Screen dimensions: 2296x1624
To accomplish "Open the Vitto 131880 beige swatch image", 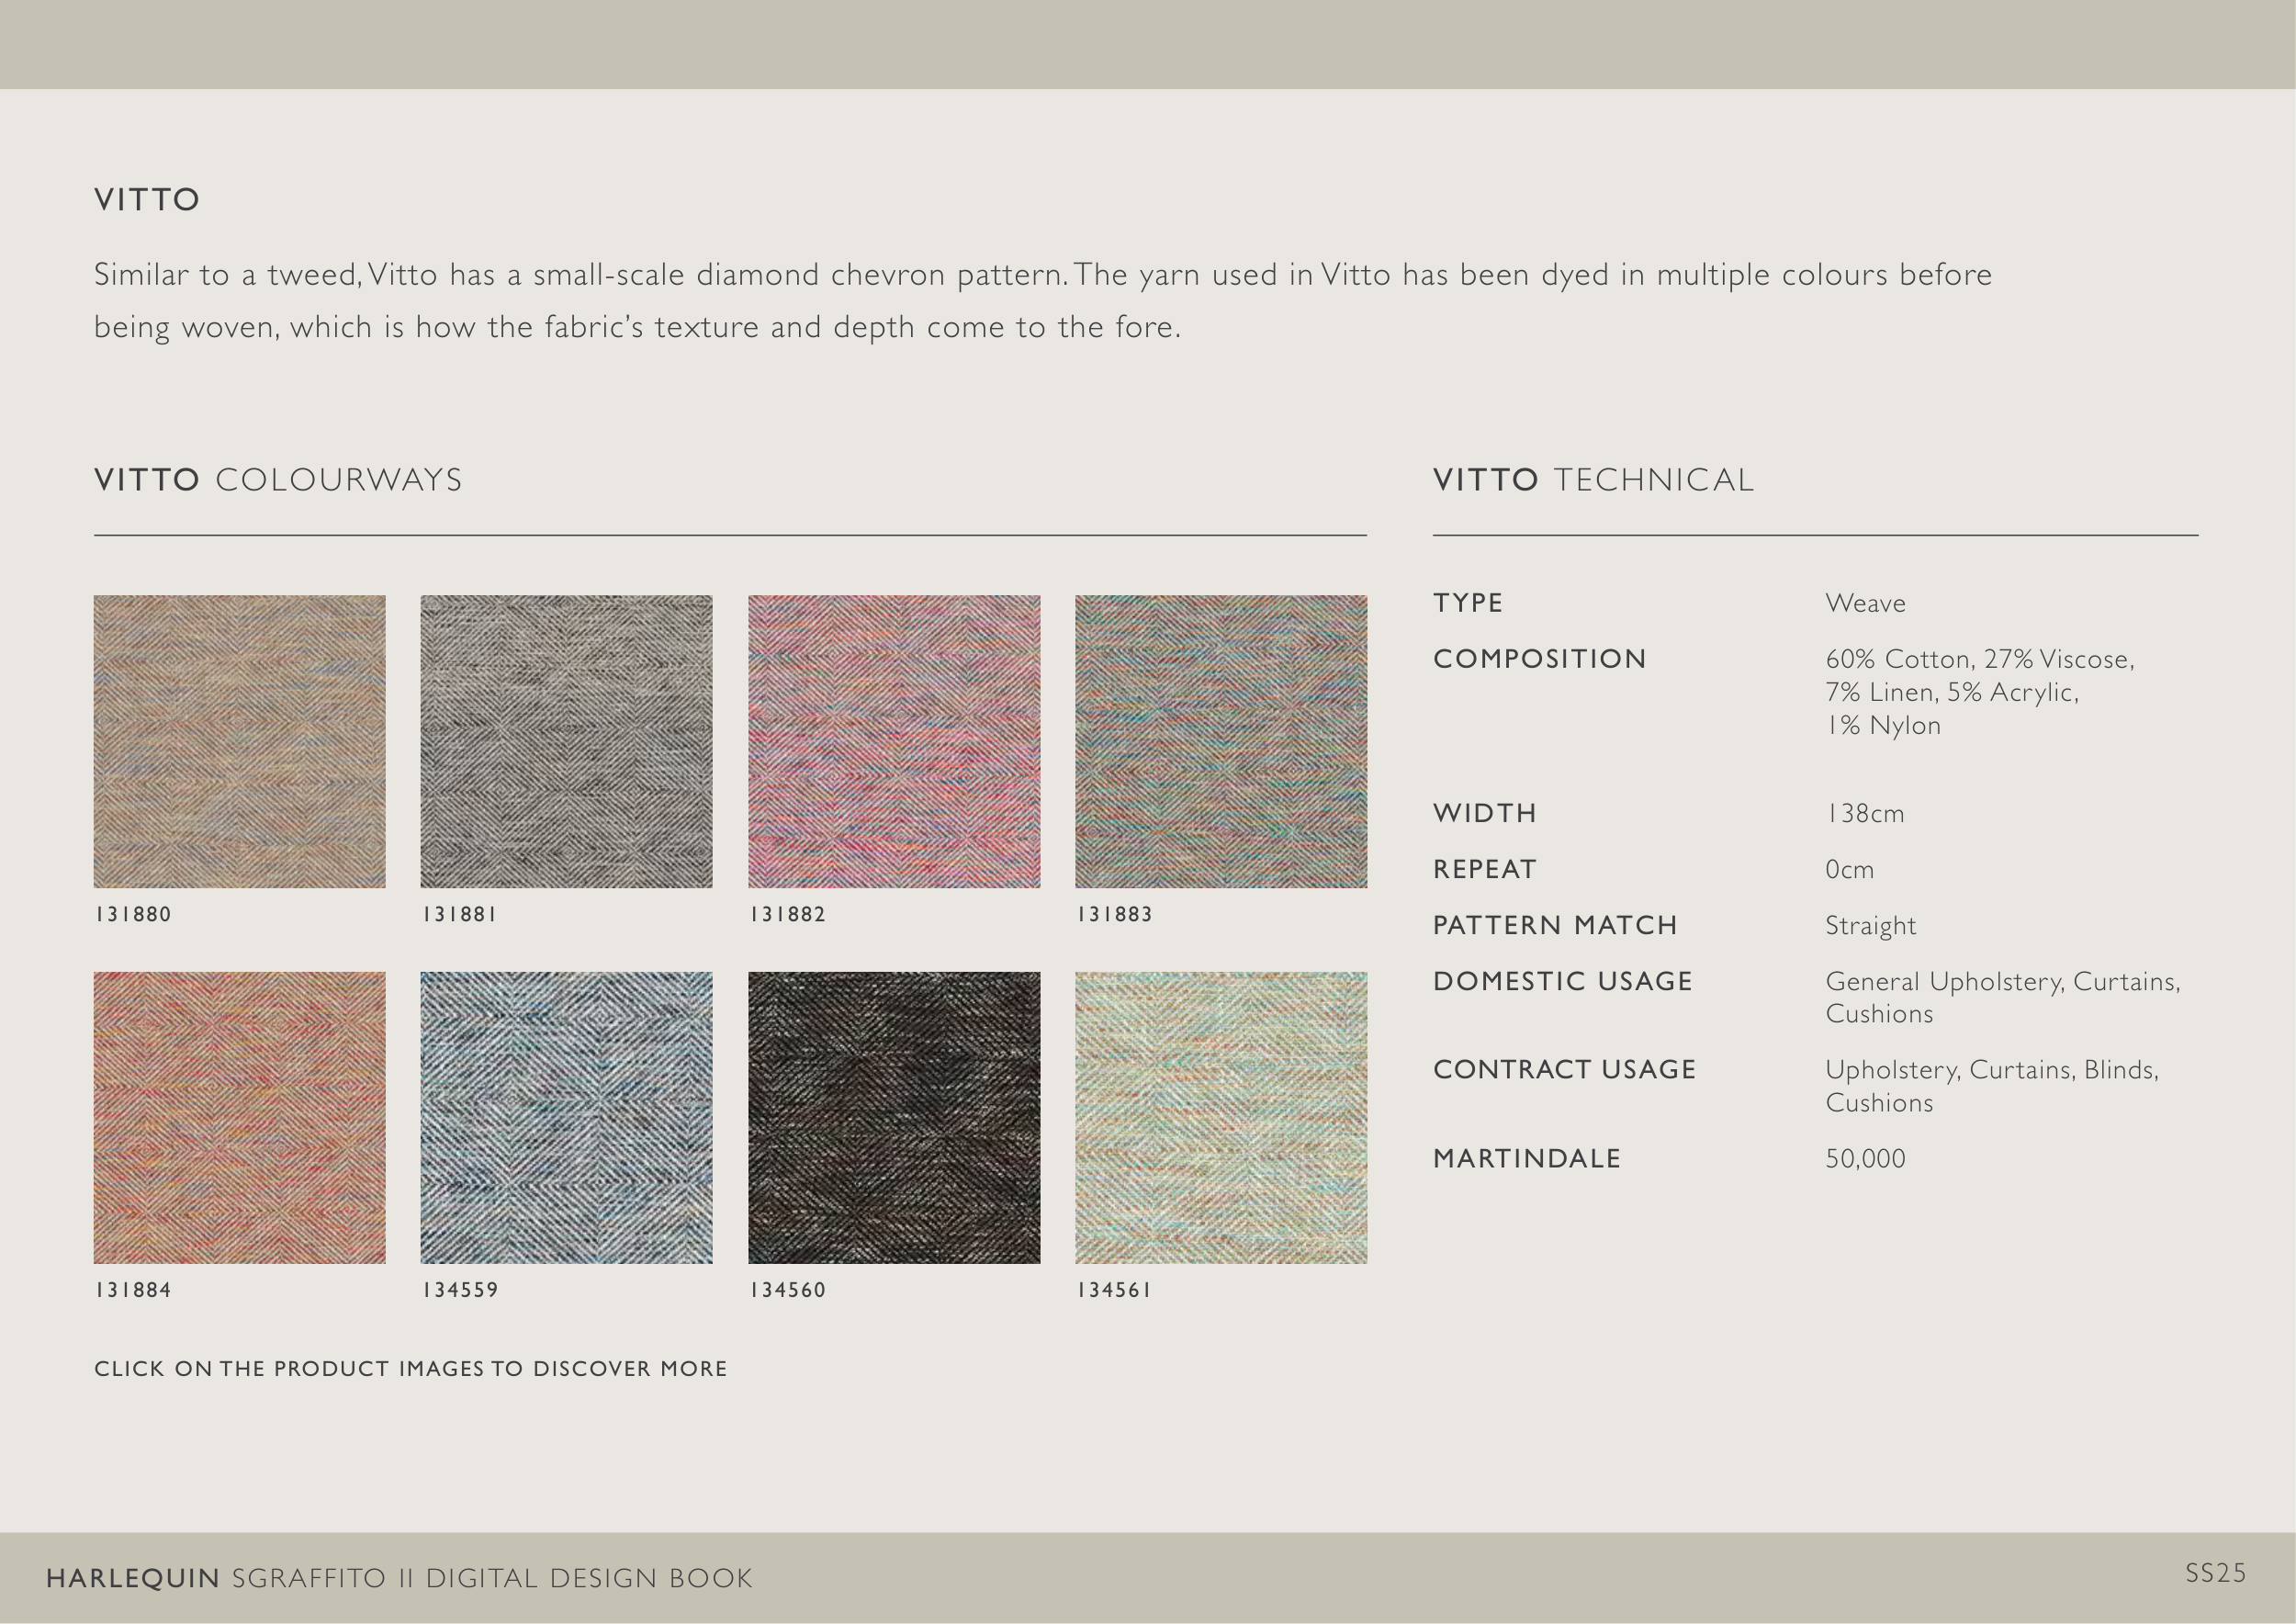I will [239, 741].
